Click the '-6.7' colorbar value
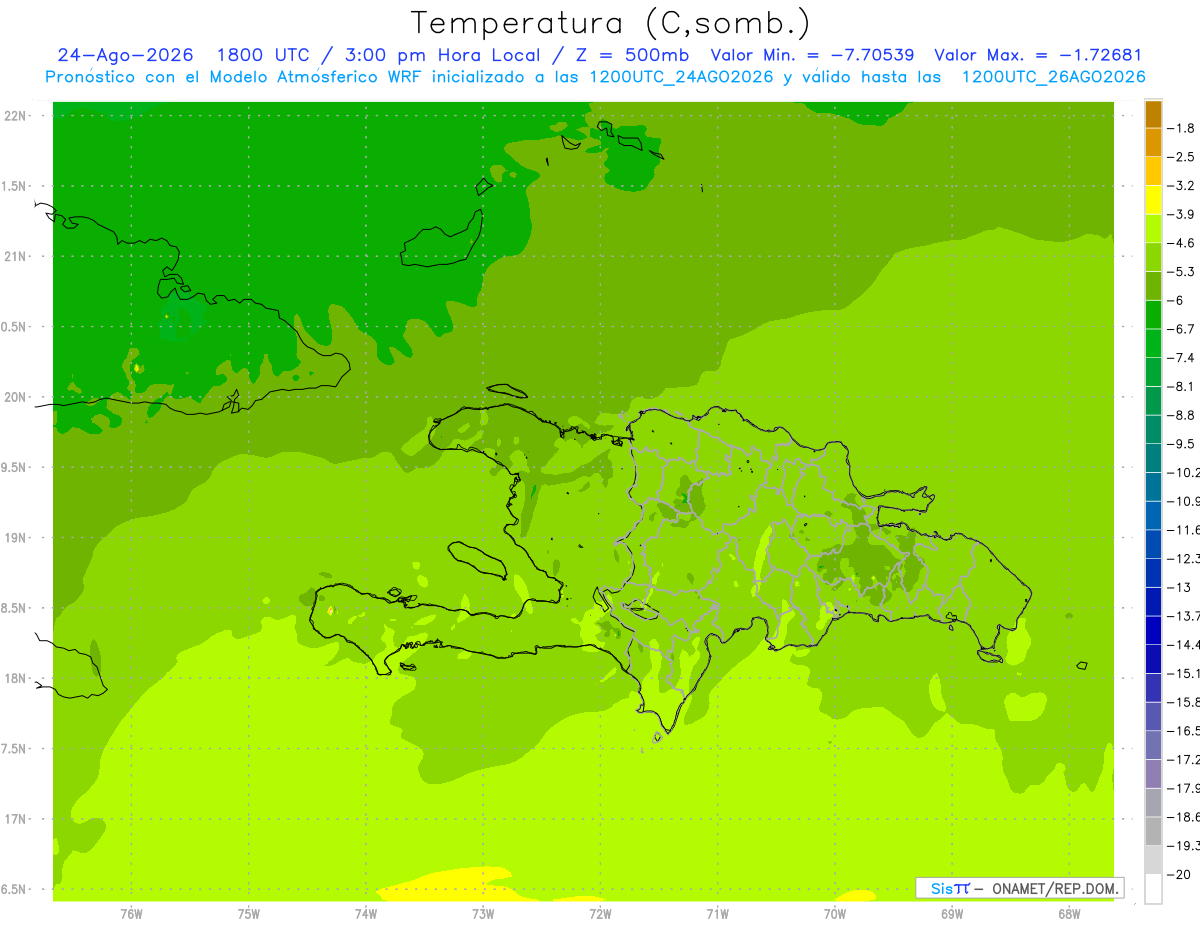This screenshot has height=927, width=1200. [x=1182, y=329]
